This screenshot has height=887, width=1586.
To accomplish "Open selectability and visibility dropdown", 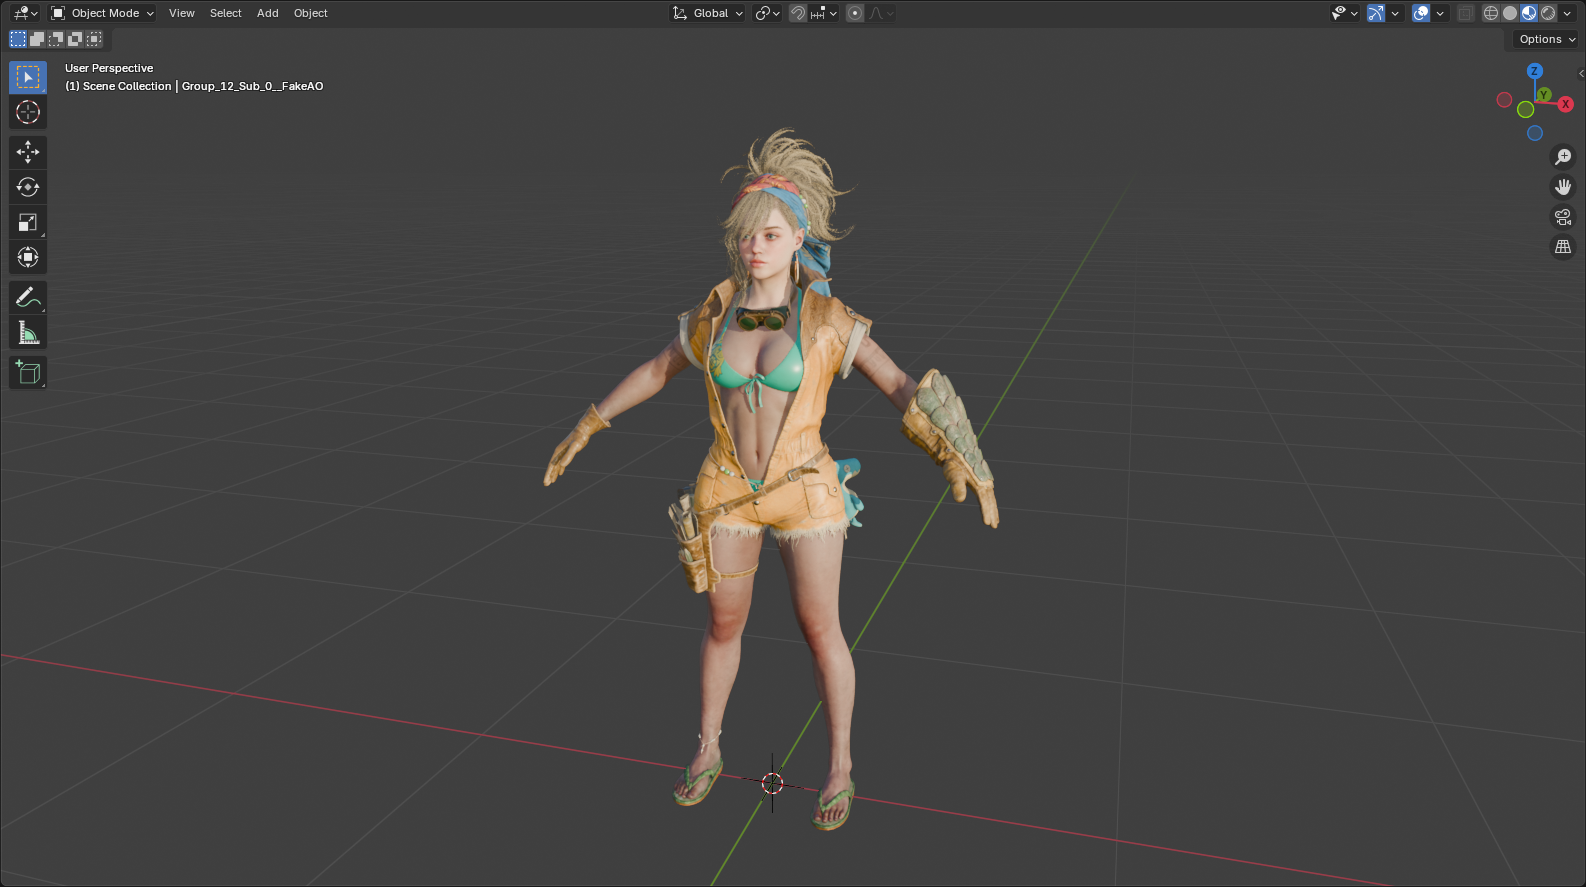I will [x=1345, y=13].
